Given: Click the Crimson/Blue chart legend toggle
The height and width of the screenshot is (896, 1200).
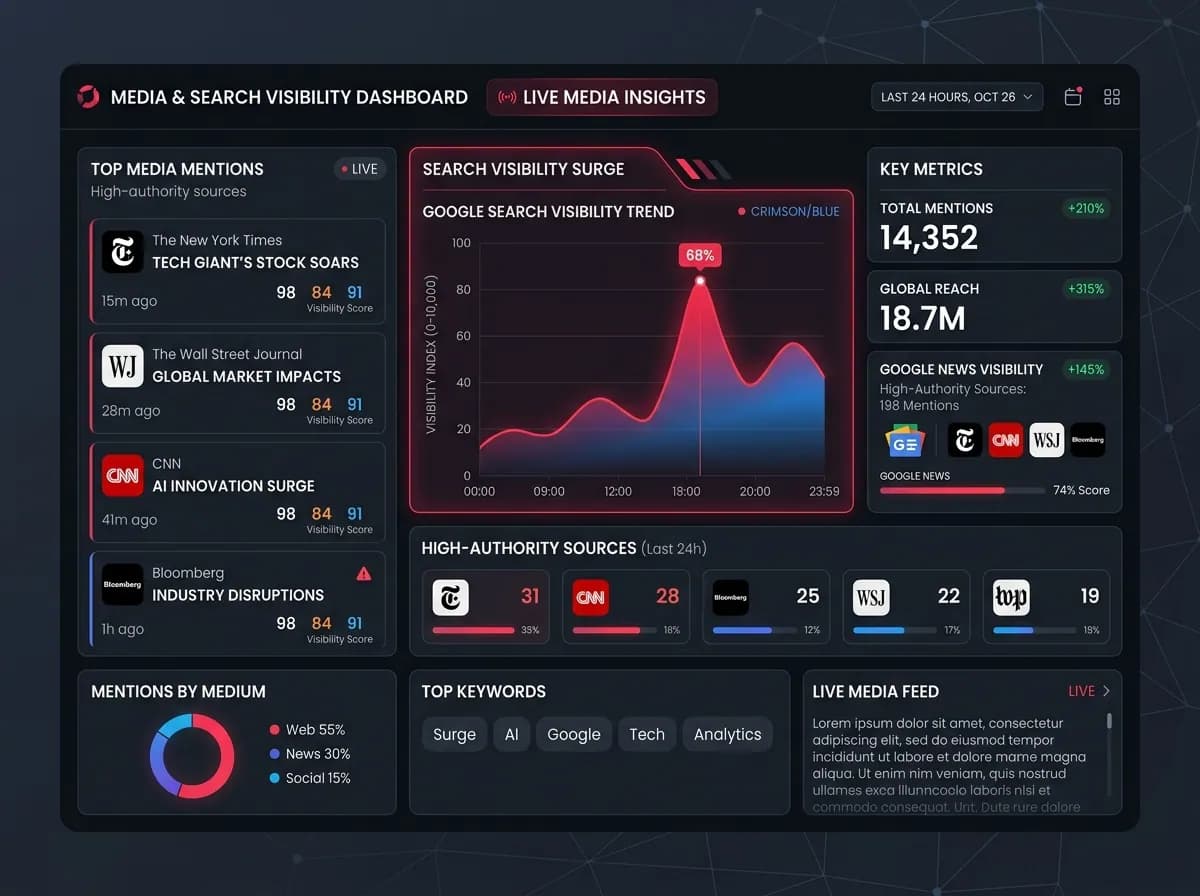Looking at the screenshot, I should tap(789, 211).
